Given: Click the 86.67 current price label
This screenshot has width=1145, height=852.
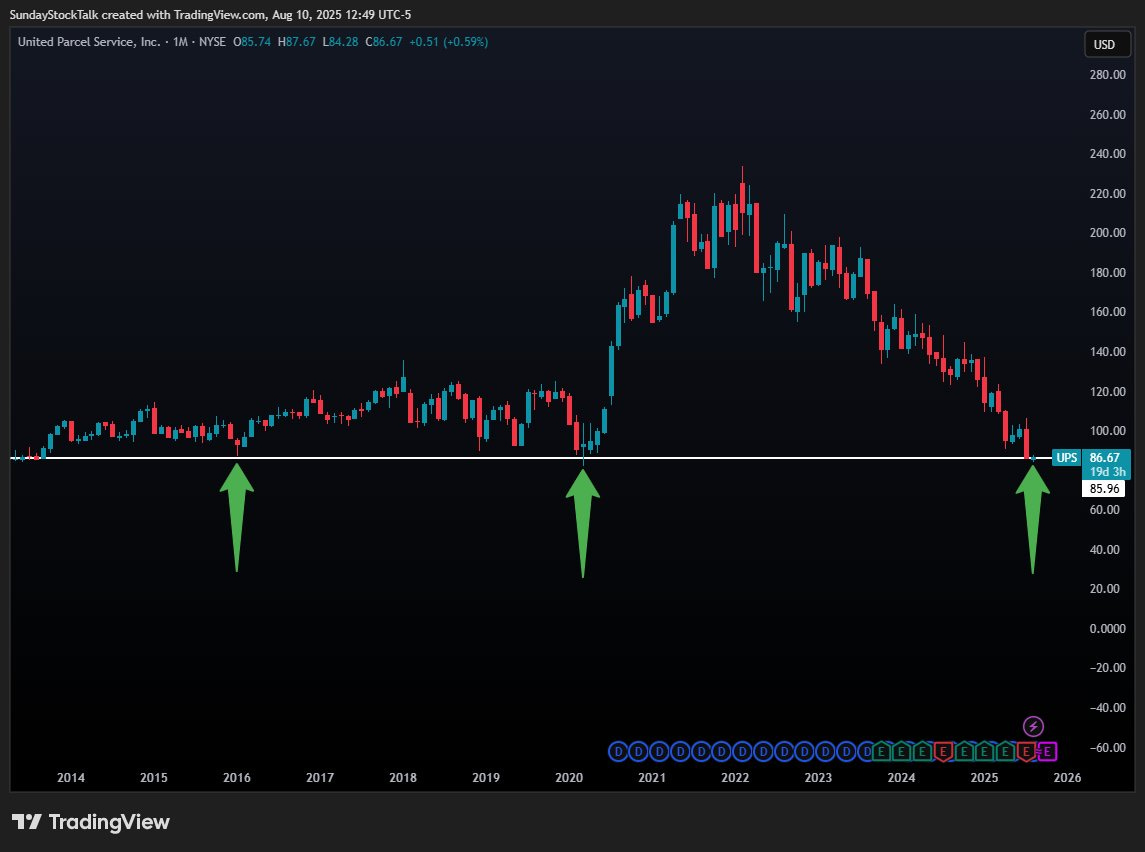Looking at the screenshot, I should coord(1104,458).
